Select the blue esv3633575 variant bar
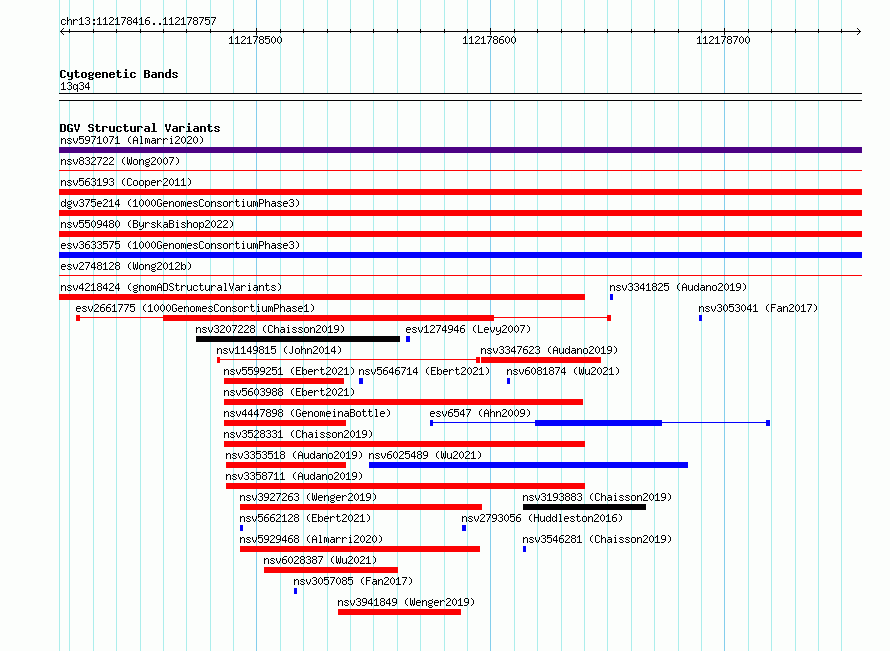Viewport: 890px width, 651px height. 460,255
